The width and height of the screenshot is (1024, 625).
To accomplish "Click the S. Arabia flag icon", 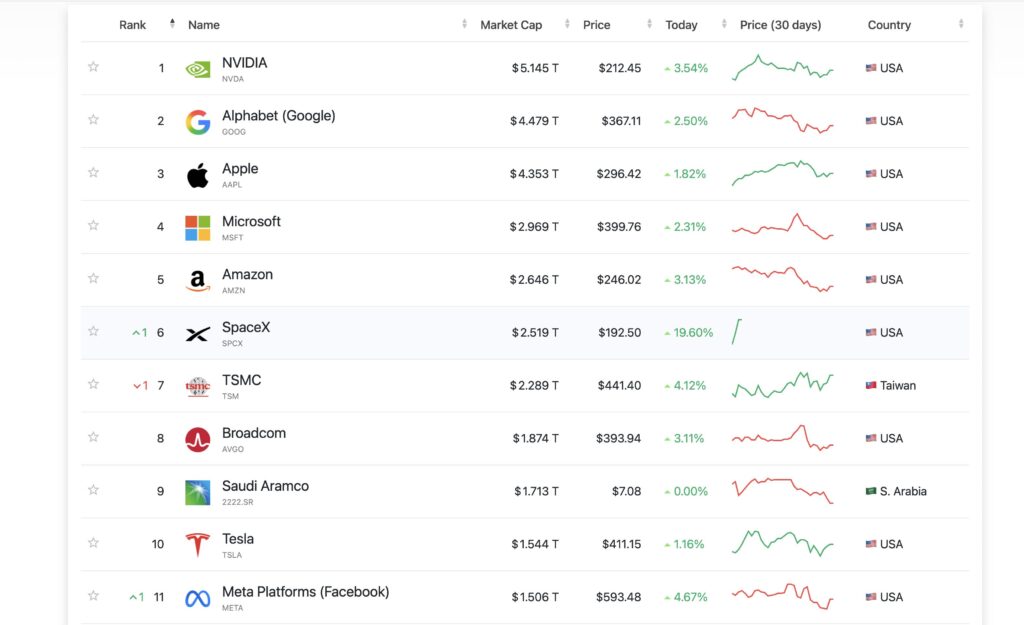I will (871, 491).
